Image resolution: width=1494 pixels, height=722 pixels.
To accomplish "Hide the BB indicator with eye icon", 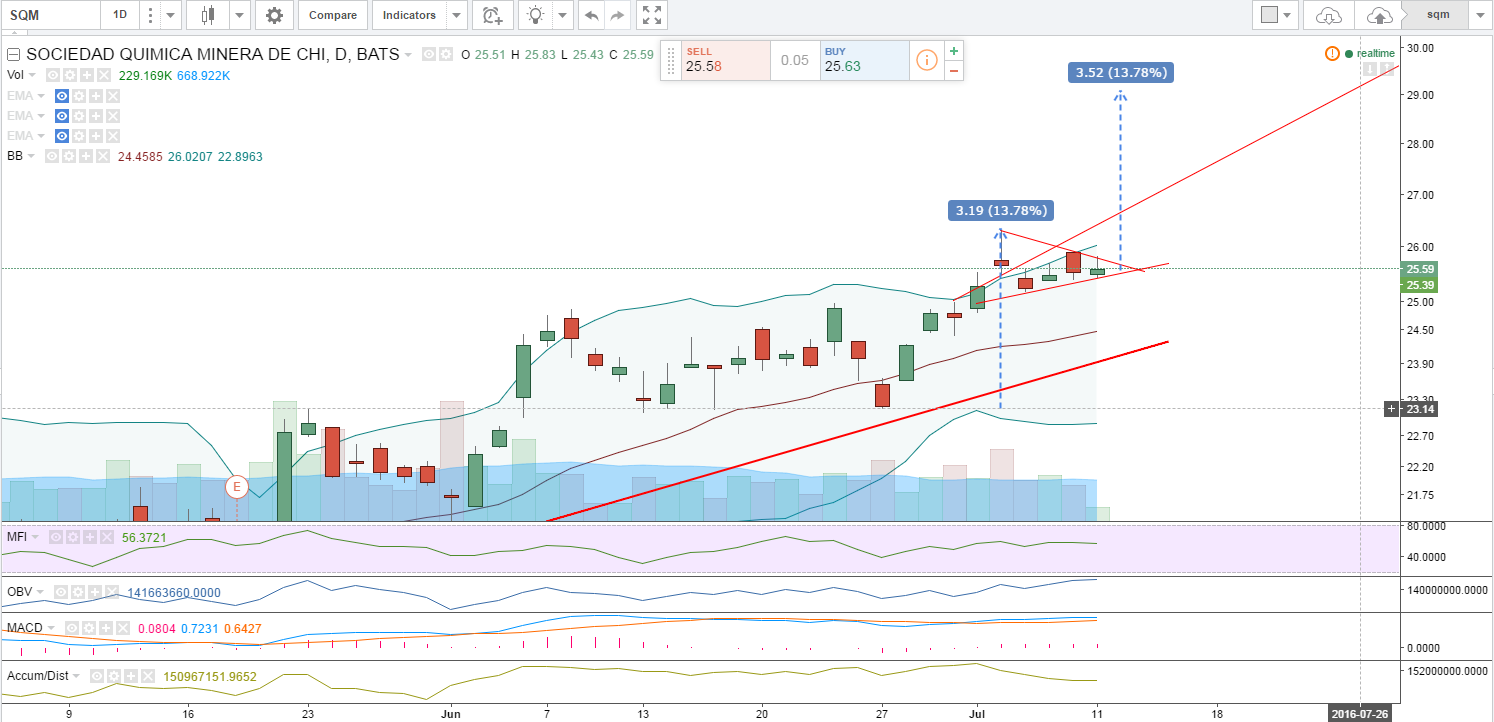I will 50,156.
